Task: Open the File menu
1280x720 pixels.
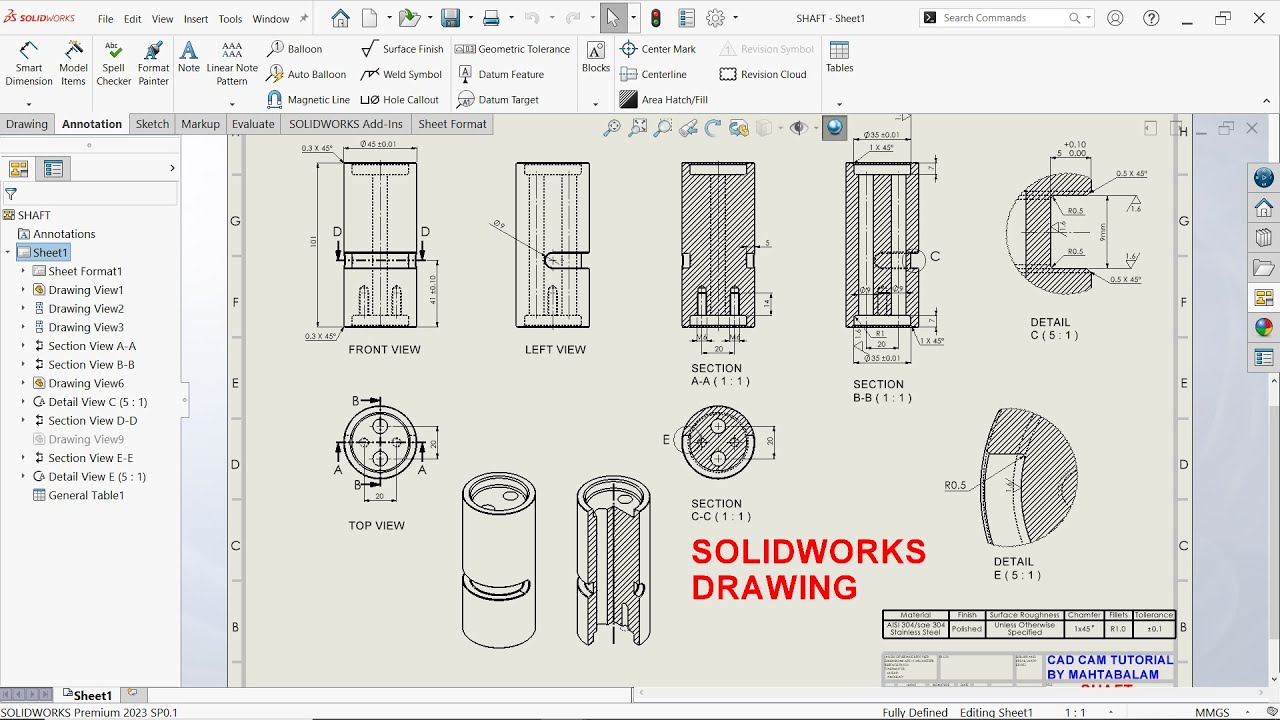Action: coord(106,19)
